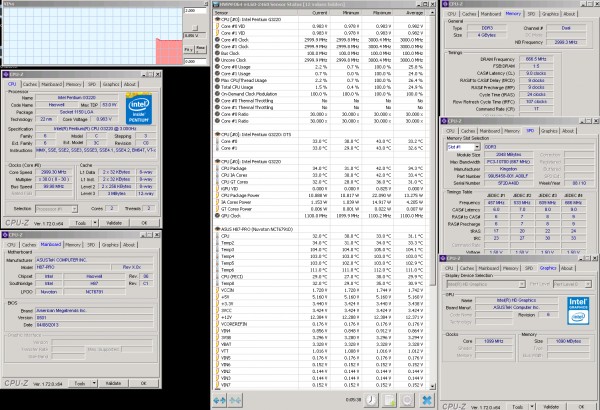
Task: Click the first CPU group header icon in HWiNFO
Action: coord(217,19)
